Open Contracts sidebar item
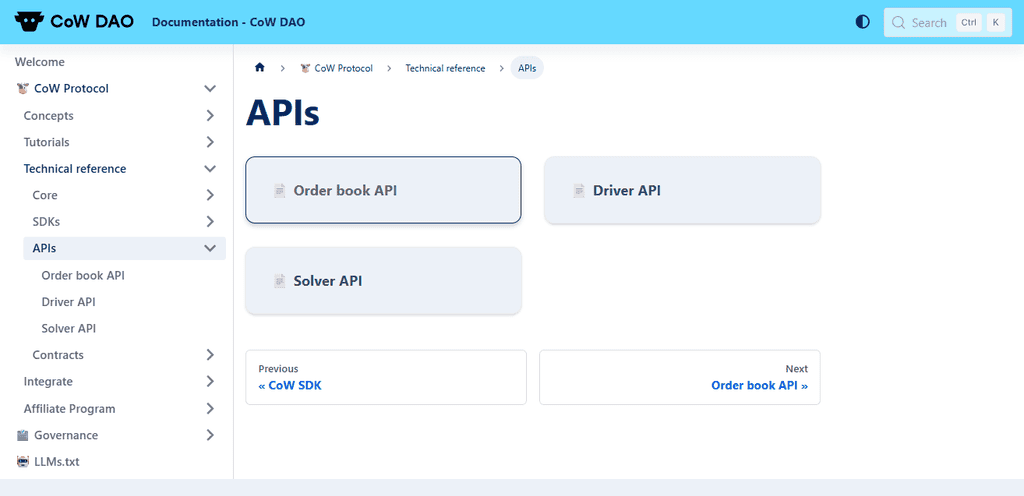 pos(58,355)
